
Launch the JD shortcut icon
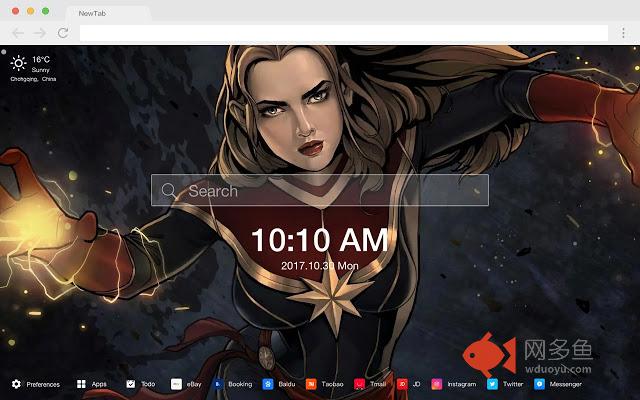(402, 384)
